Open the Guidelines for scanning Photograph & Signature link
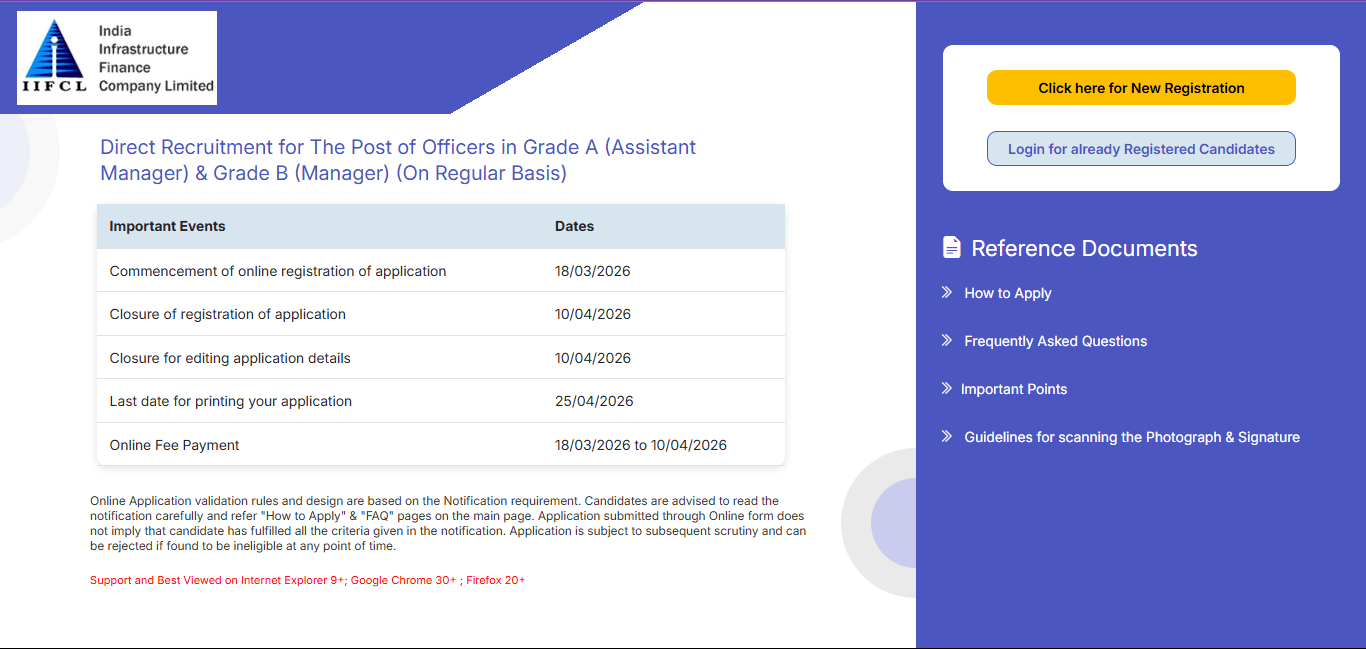 click(1131, 436)
